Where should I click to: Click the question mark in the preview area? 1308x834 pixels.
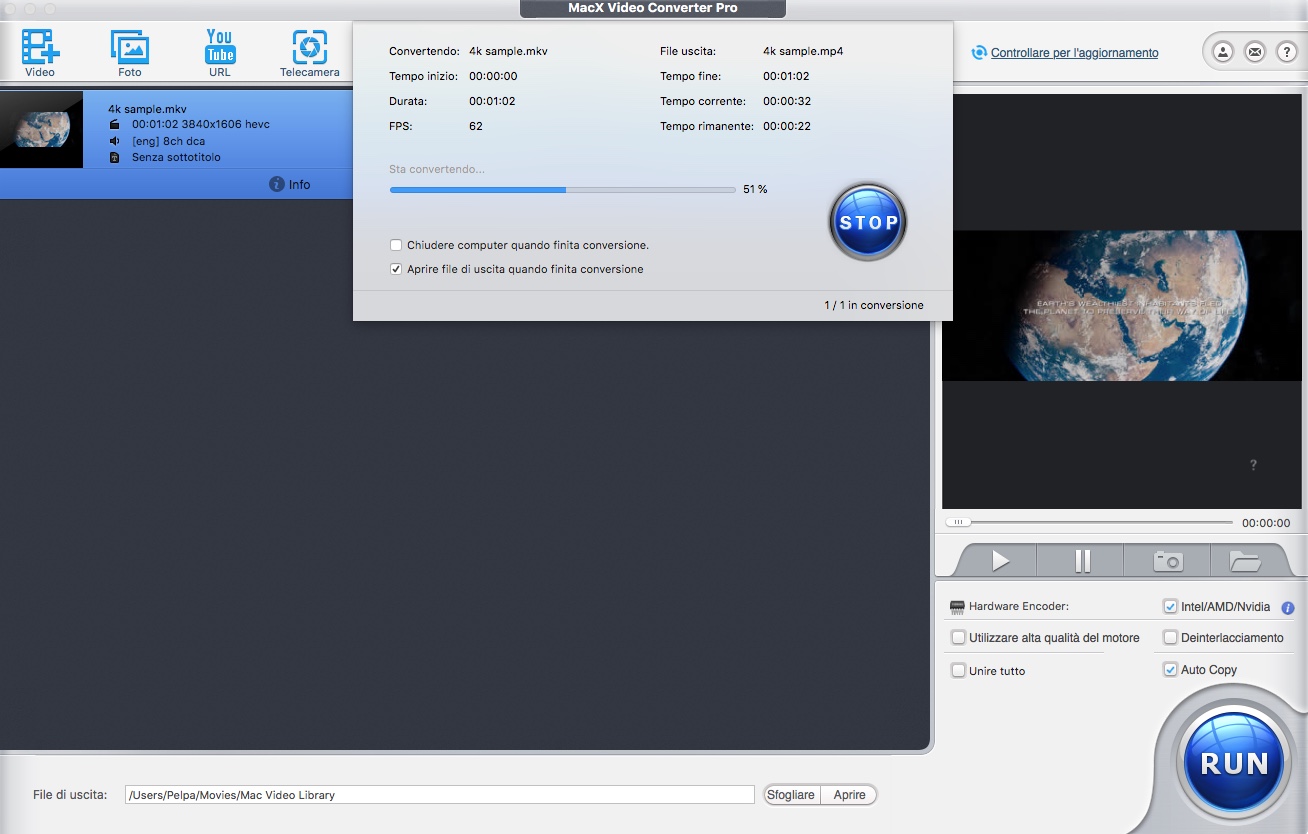(x=1253, y=465)
